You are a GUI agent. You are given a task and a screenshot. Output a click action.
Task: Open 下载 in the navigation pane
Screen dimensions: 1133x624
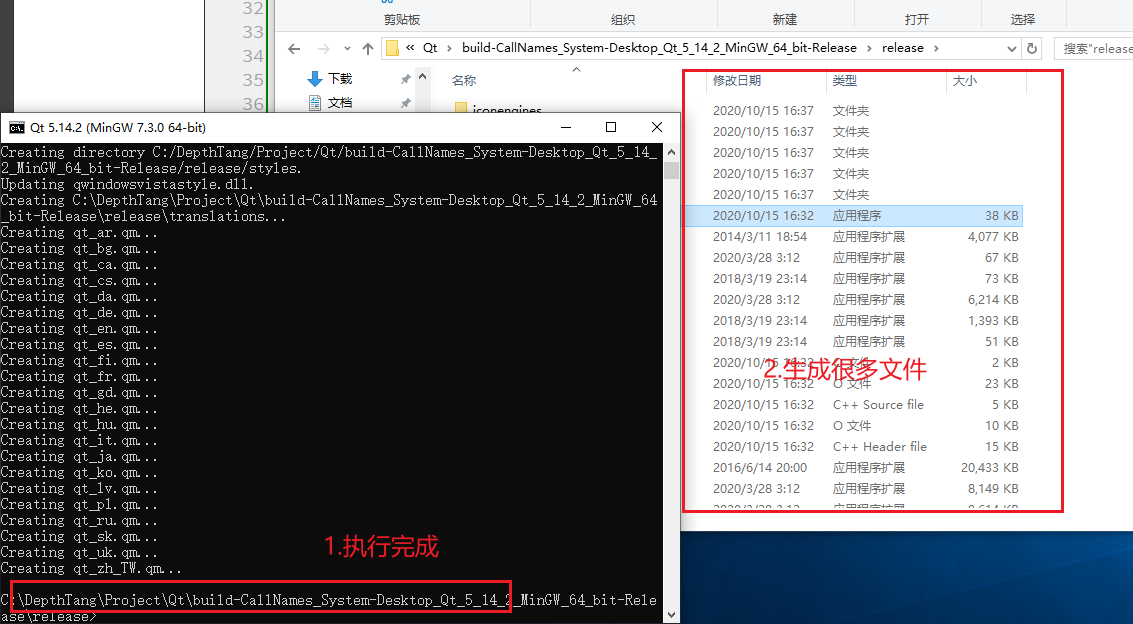[x=340, y=79]
